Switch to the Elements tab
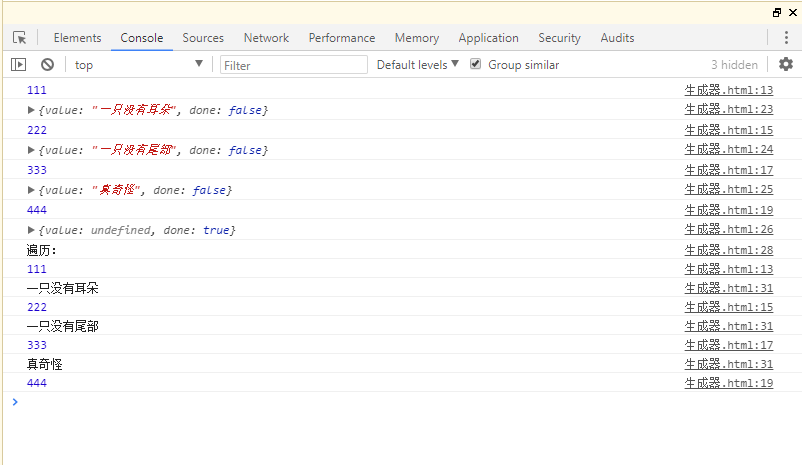 (77, 38)
